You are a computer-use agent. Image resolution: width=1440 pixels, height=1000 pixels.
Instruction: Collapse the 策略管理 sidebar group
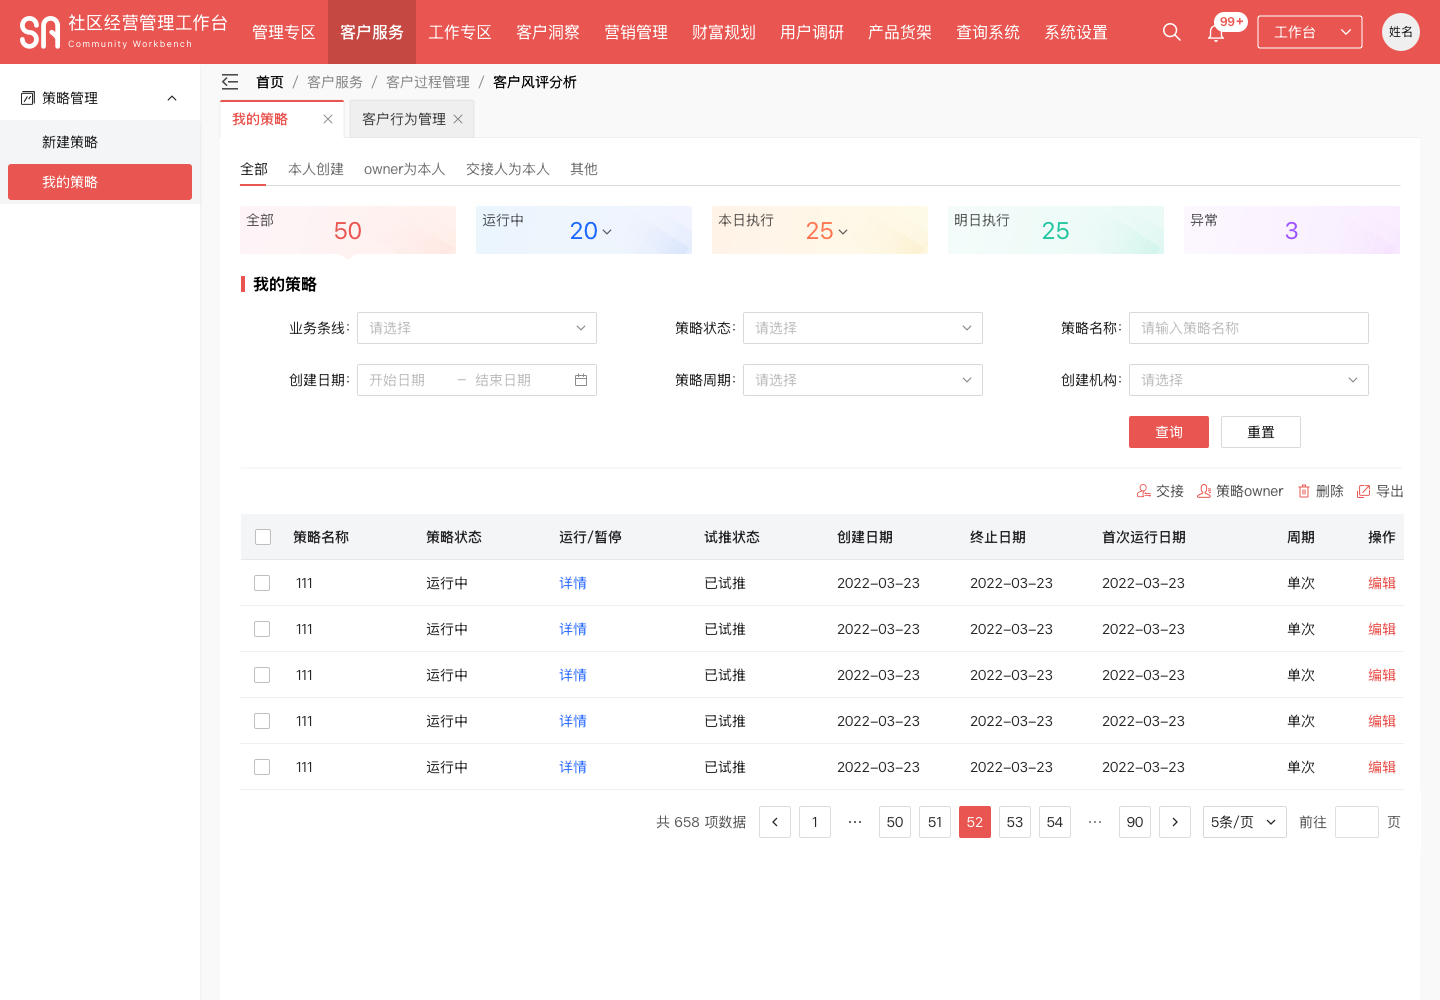point(172,98)
